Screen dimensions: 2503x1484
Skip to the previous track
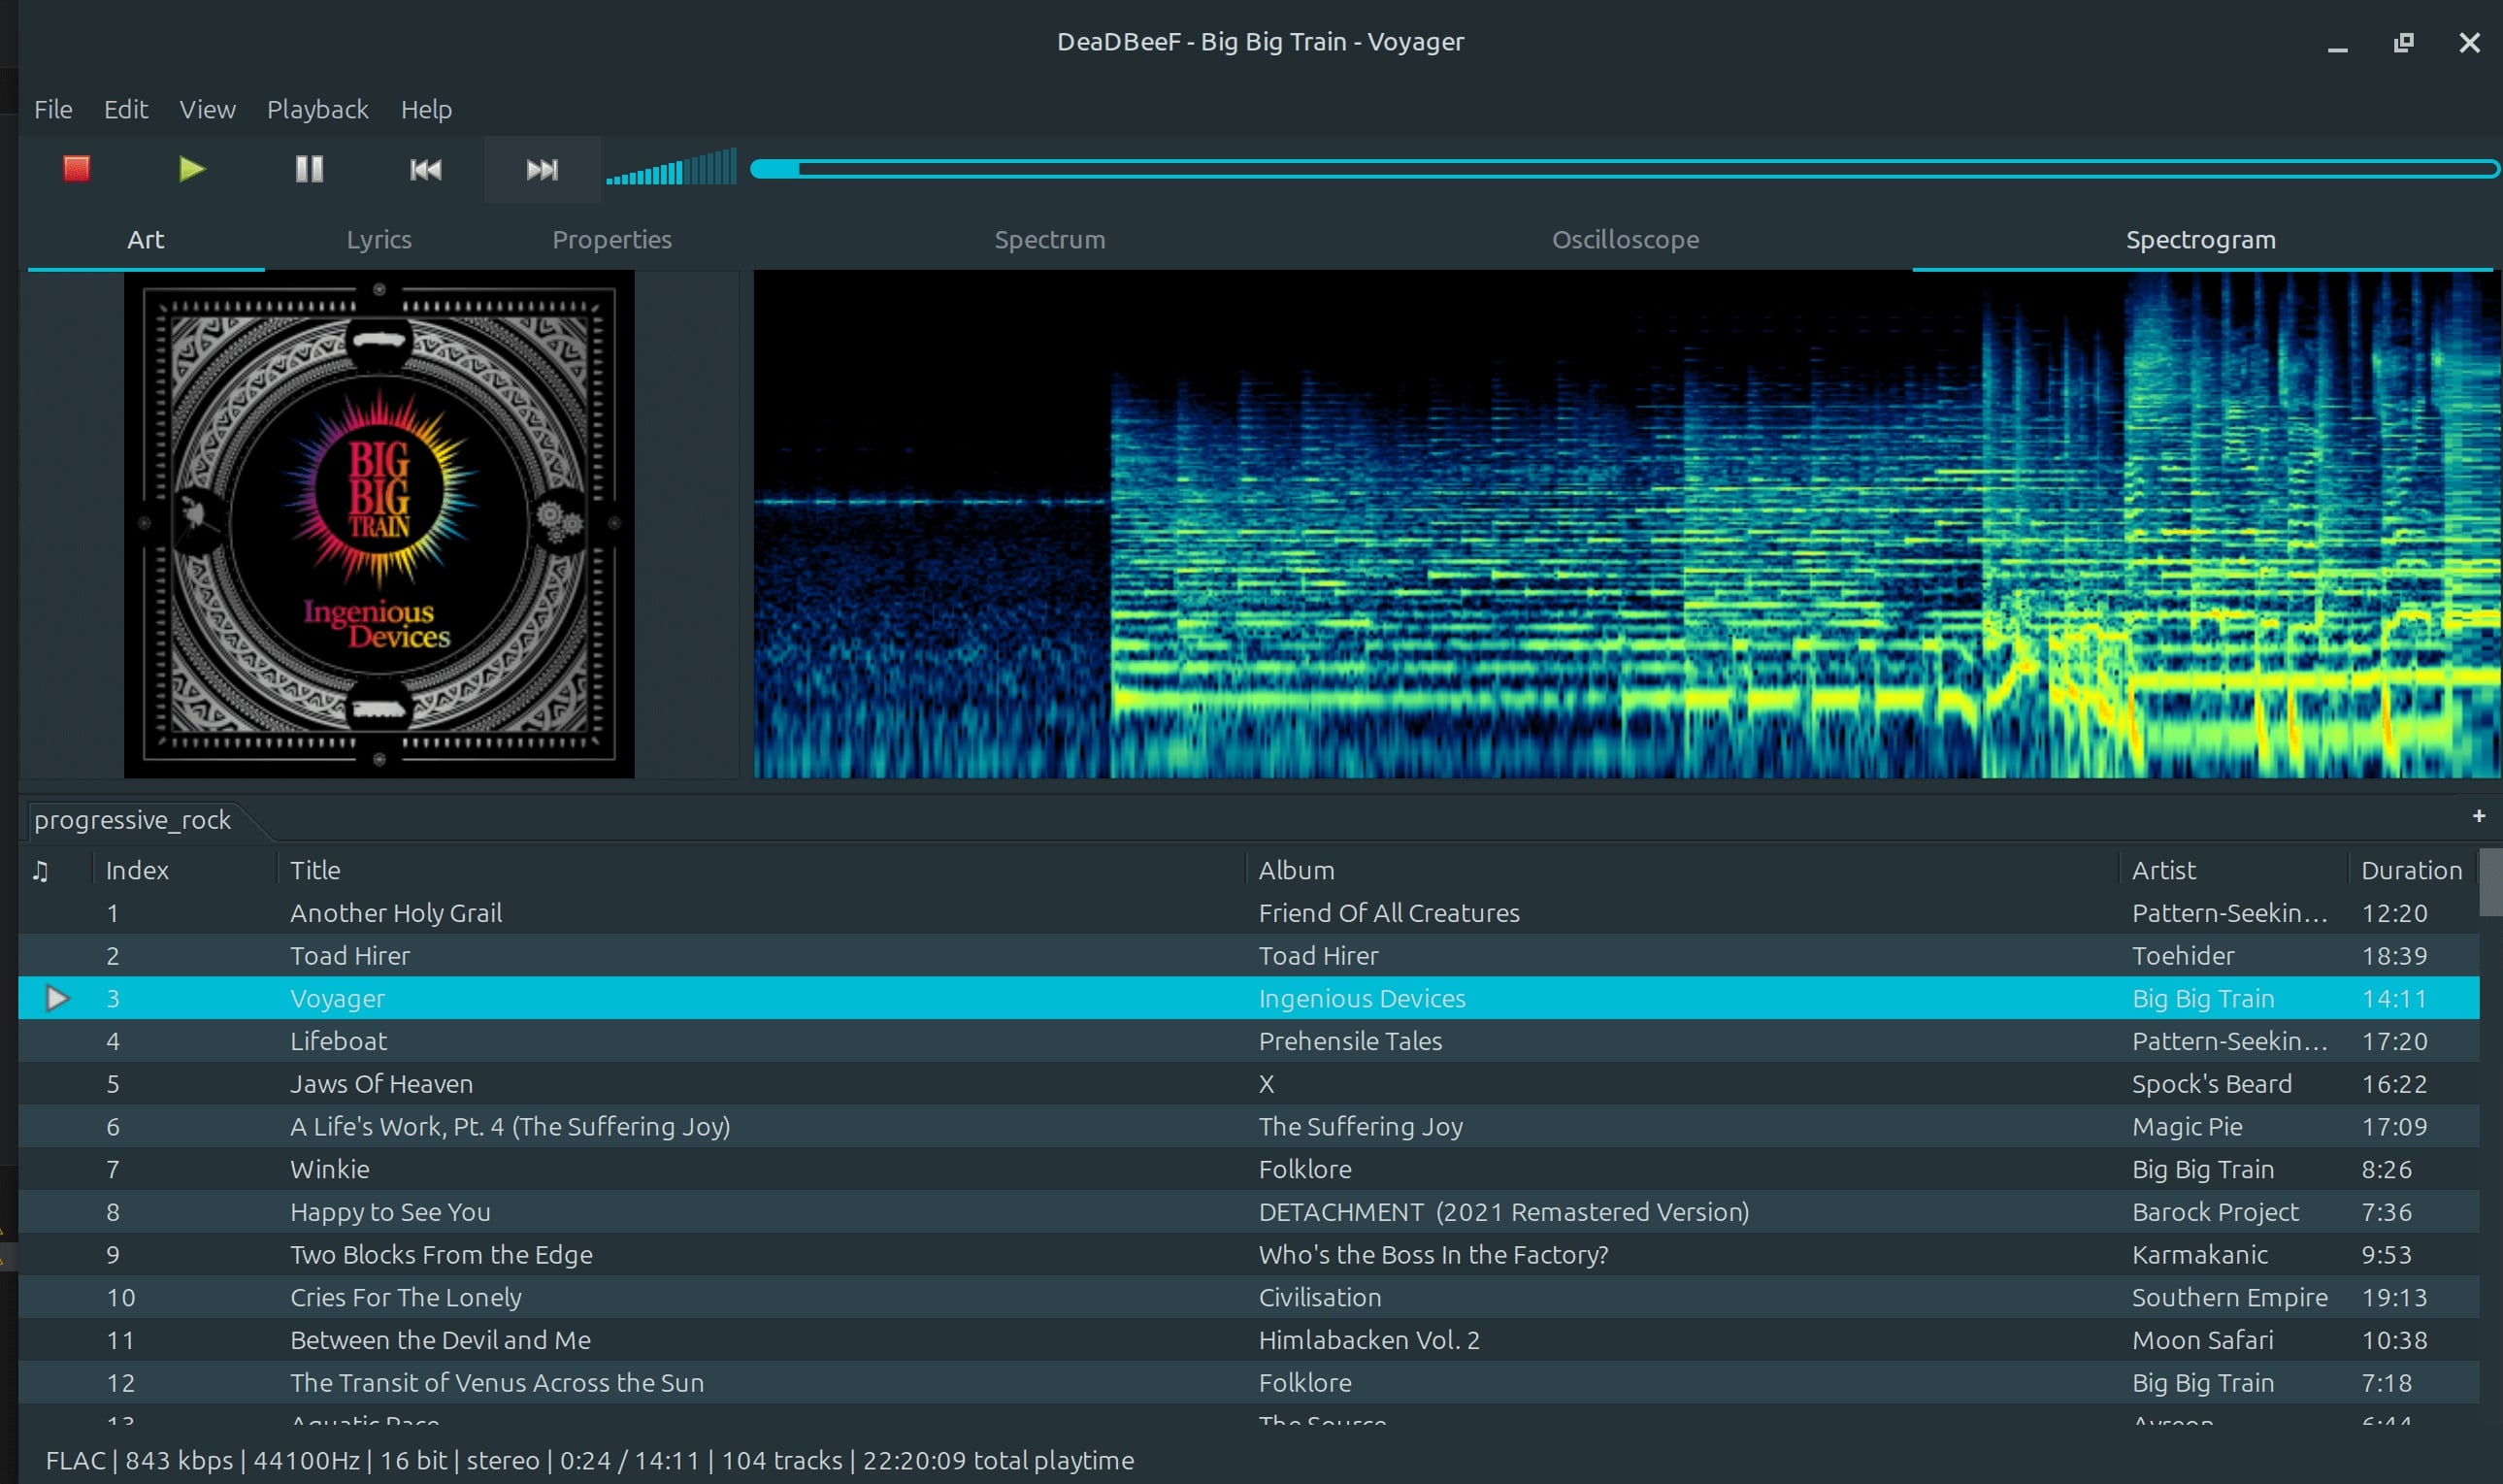click(x=425, y=169)
